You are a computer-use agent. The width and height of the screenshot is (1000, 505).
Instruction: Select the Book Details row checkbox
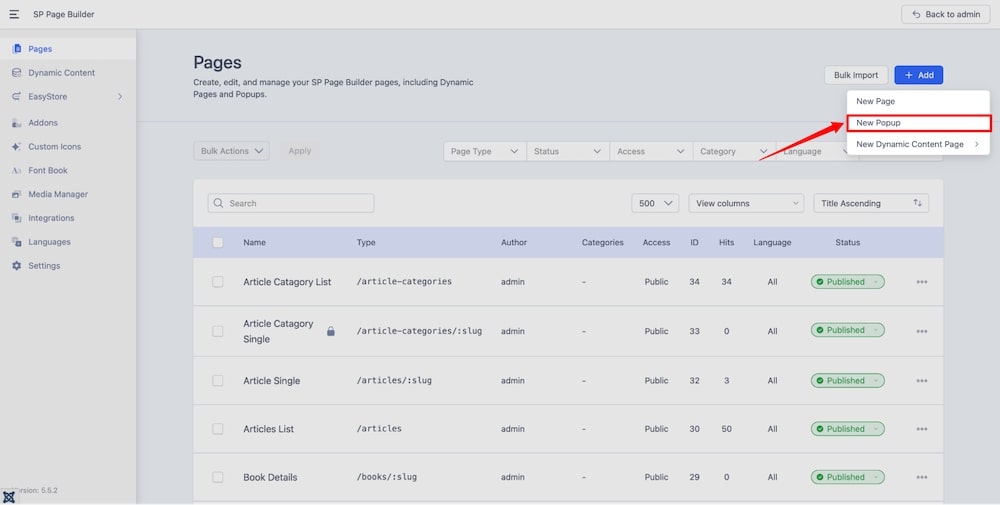point(218,477)
